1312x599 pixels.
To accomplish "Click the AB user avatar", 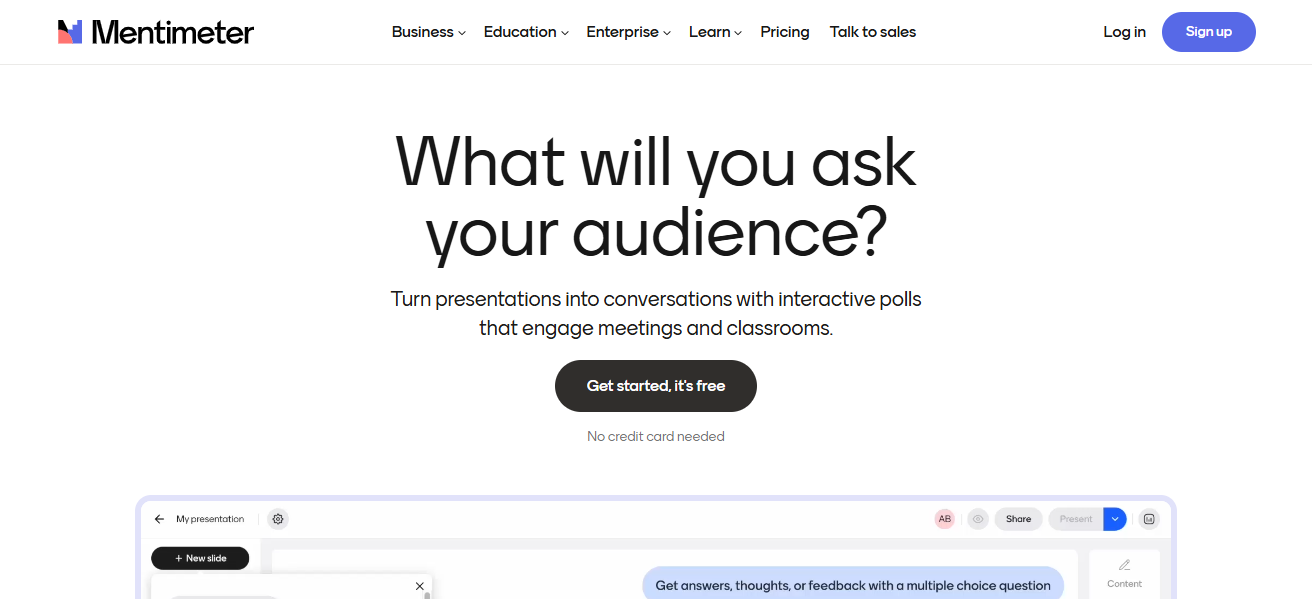I will pyautogui.click(x=945, y=519).
